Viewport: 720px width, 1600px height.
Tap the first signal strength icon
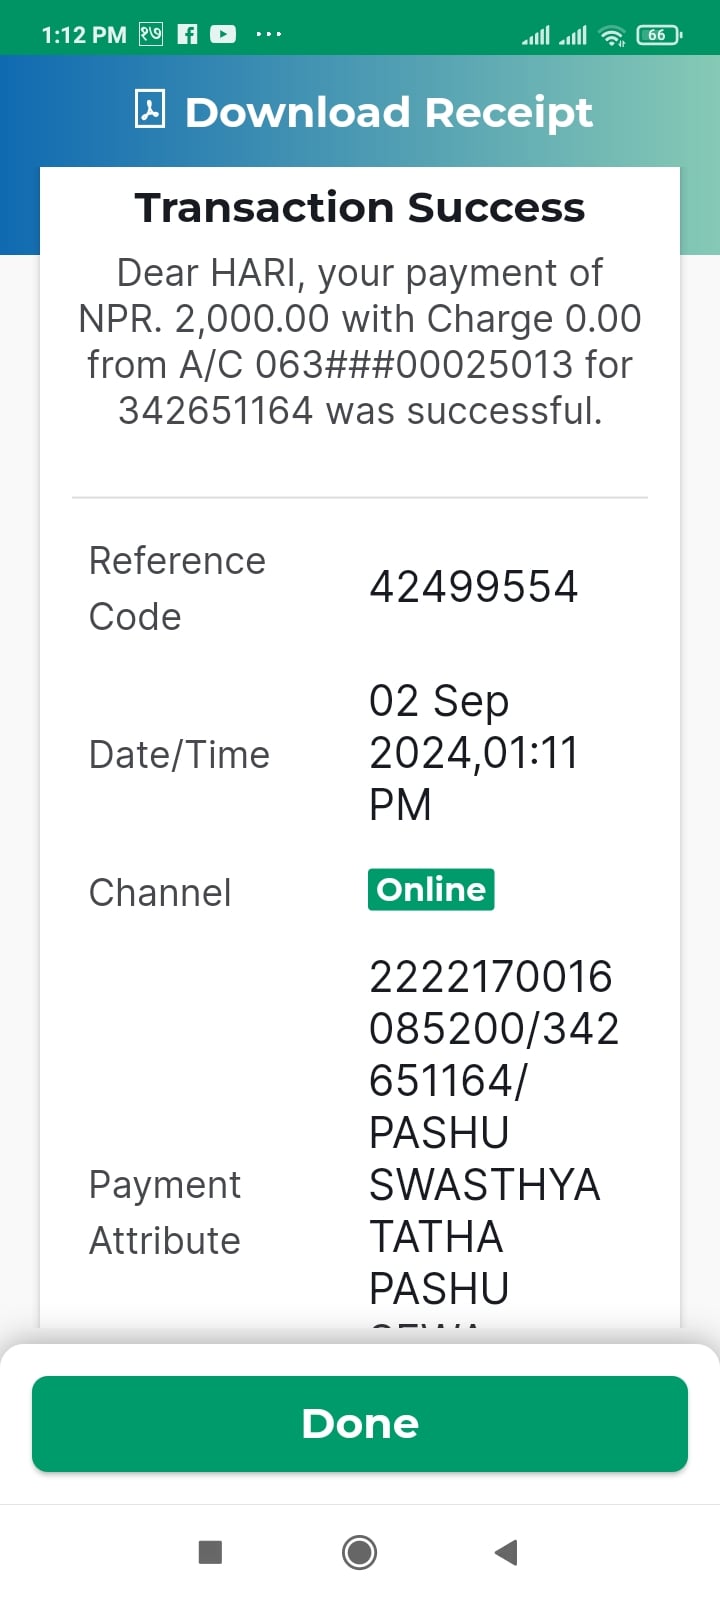[536, 36]
